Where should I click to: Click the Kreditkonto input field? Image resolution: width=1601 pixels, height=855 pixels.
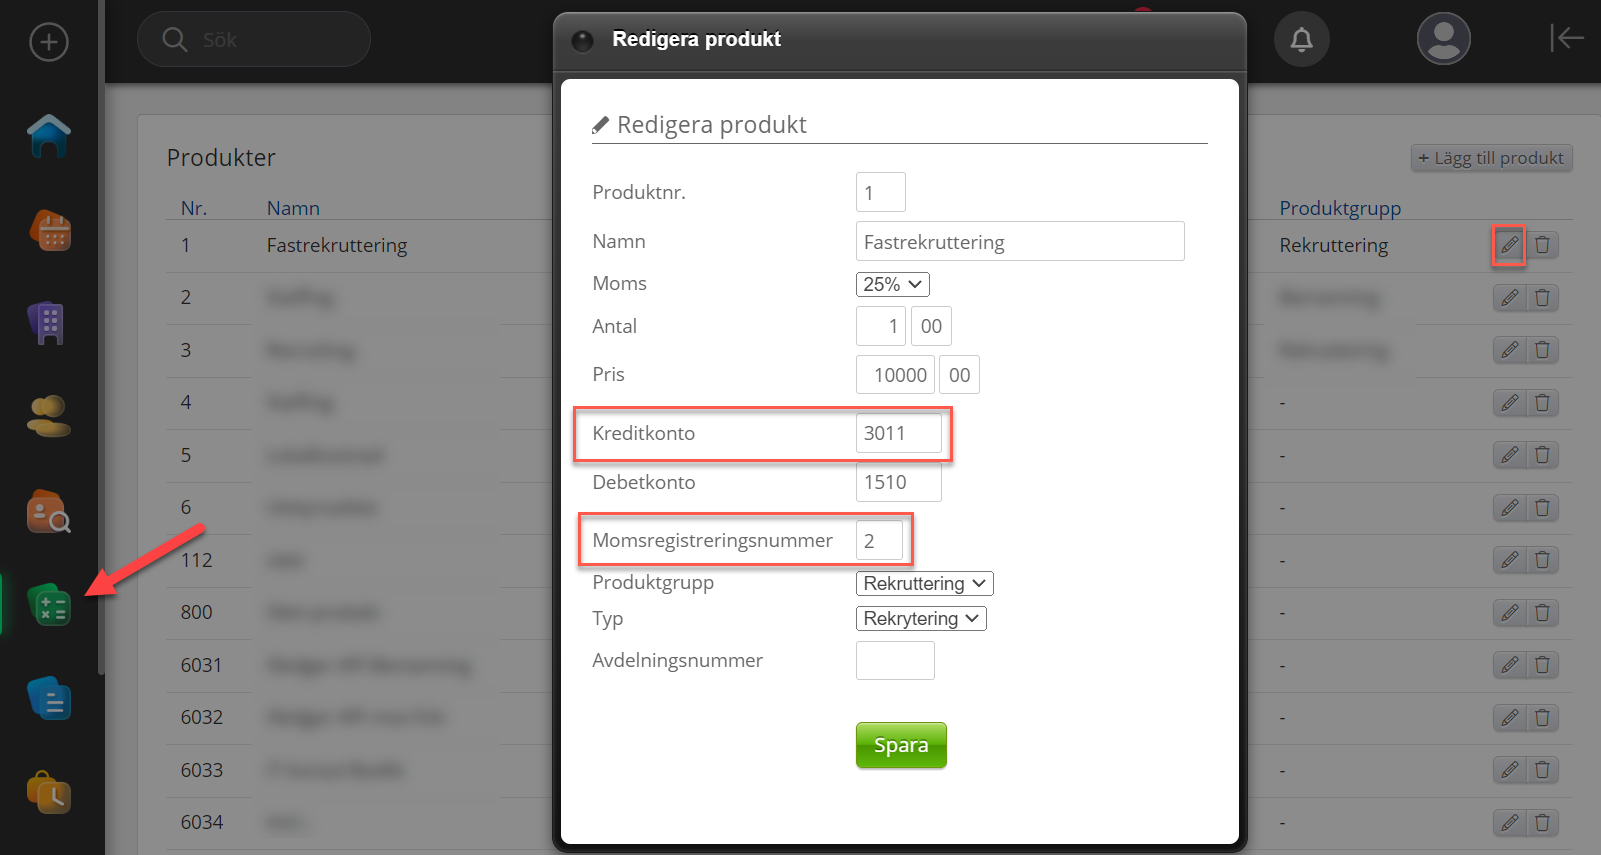[x=898, y=433]
